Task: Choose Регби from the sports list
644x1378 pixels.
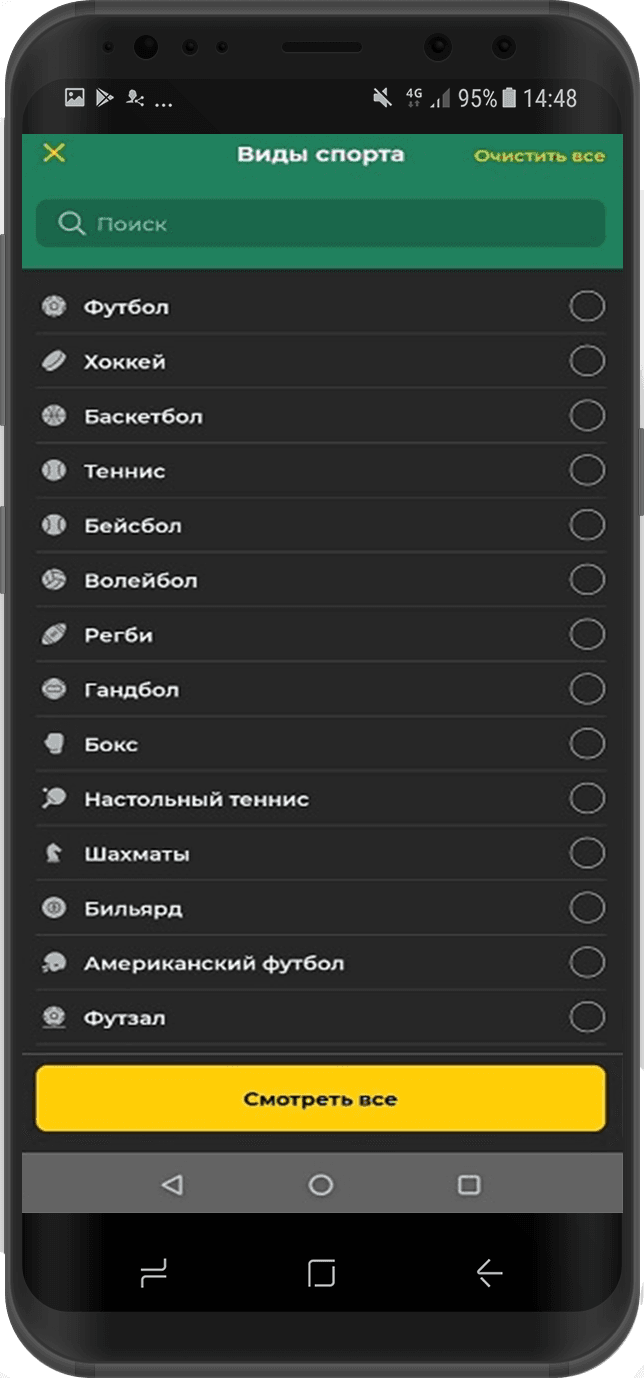Action: [x=119, y=635]
